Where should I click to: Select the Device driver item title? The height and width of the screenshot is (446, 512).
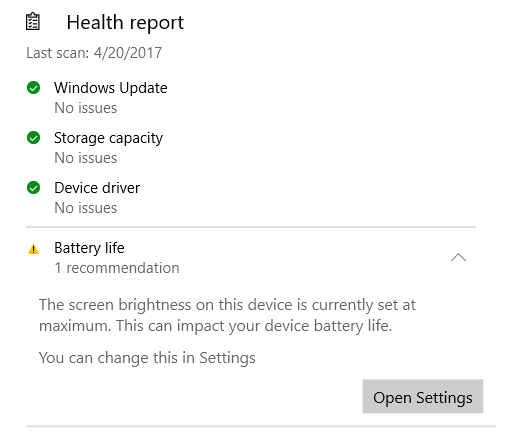pos(97,188)
